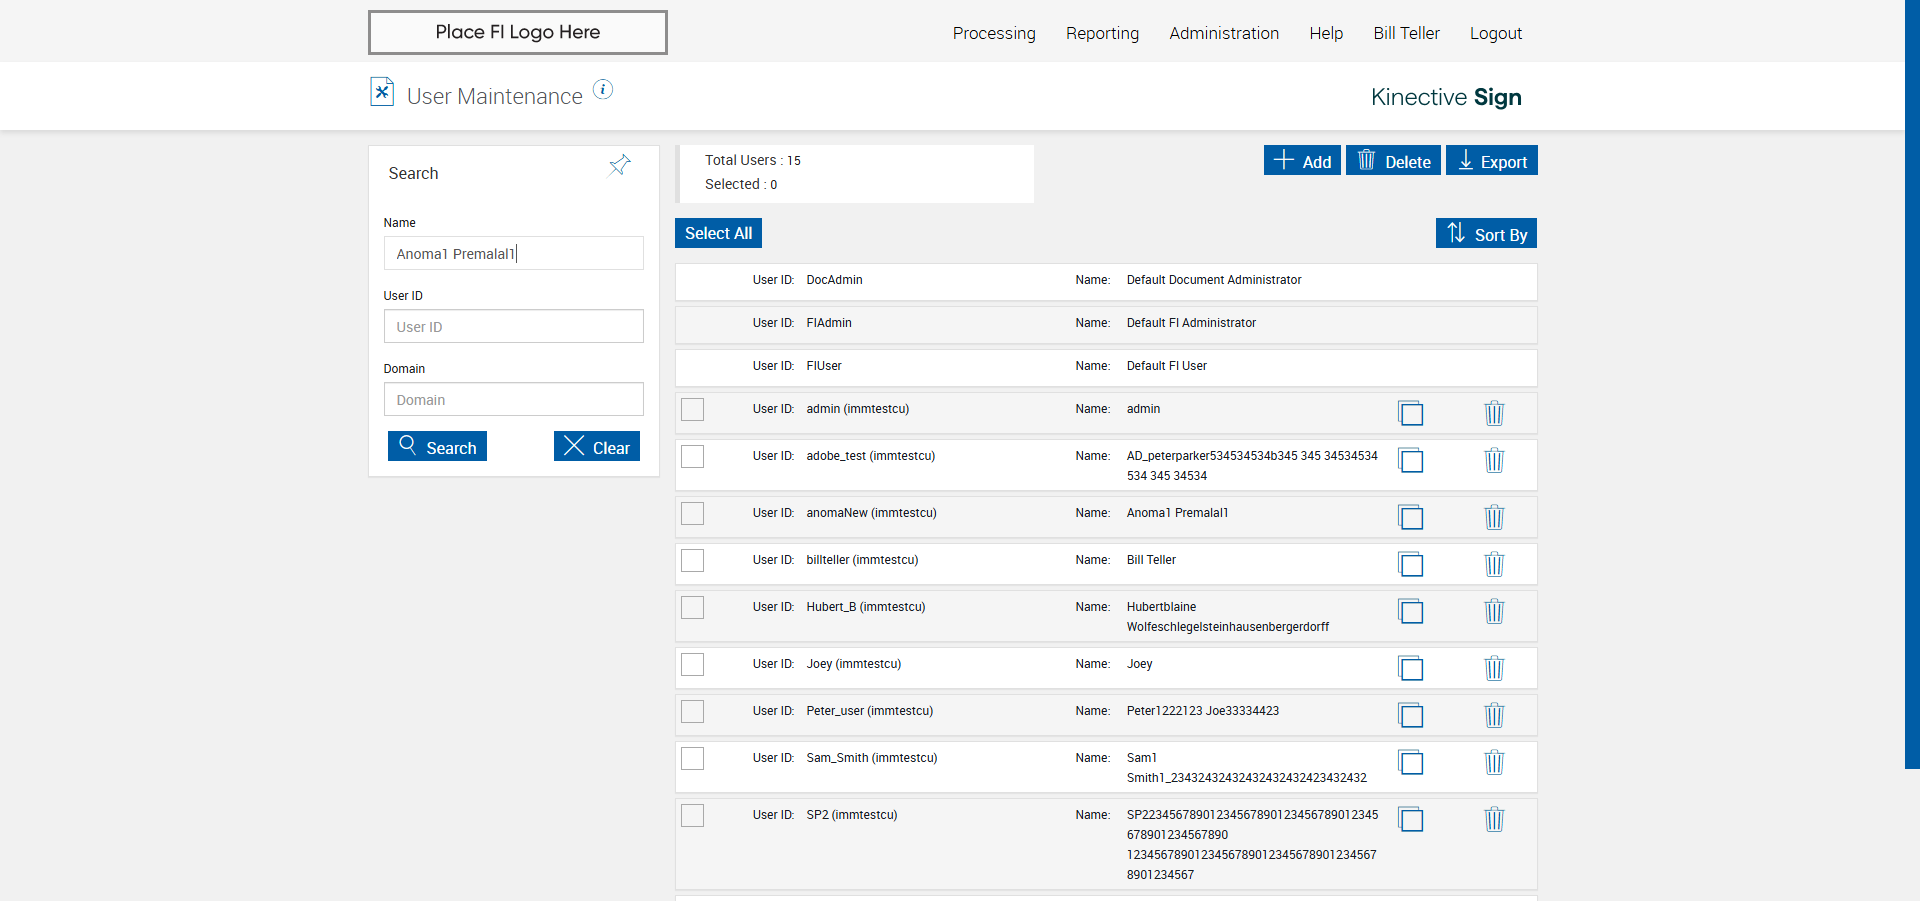Click into the User ID search field
Screen dimensions: 1920x901
[x=513, y=327]
